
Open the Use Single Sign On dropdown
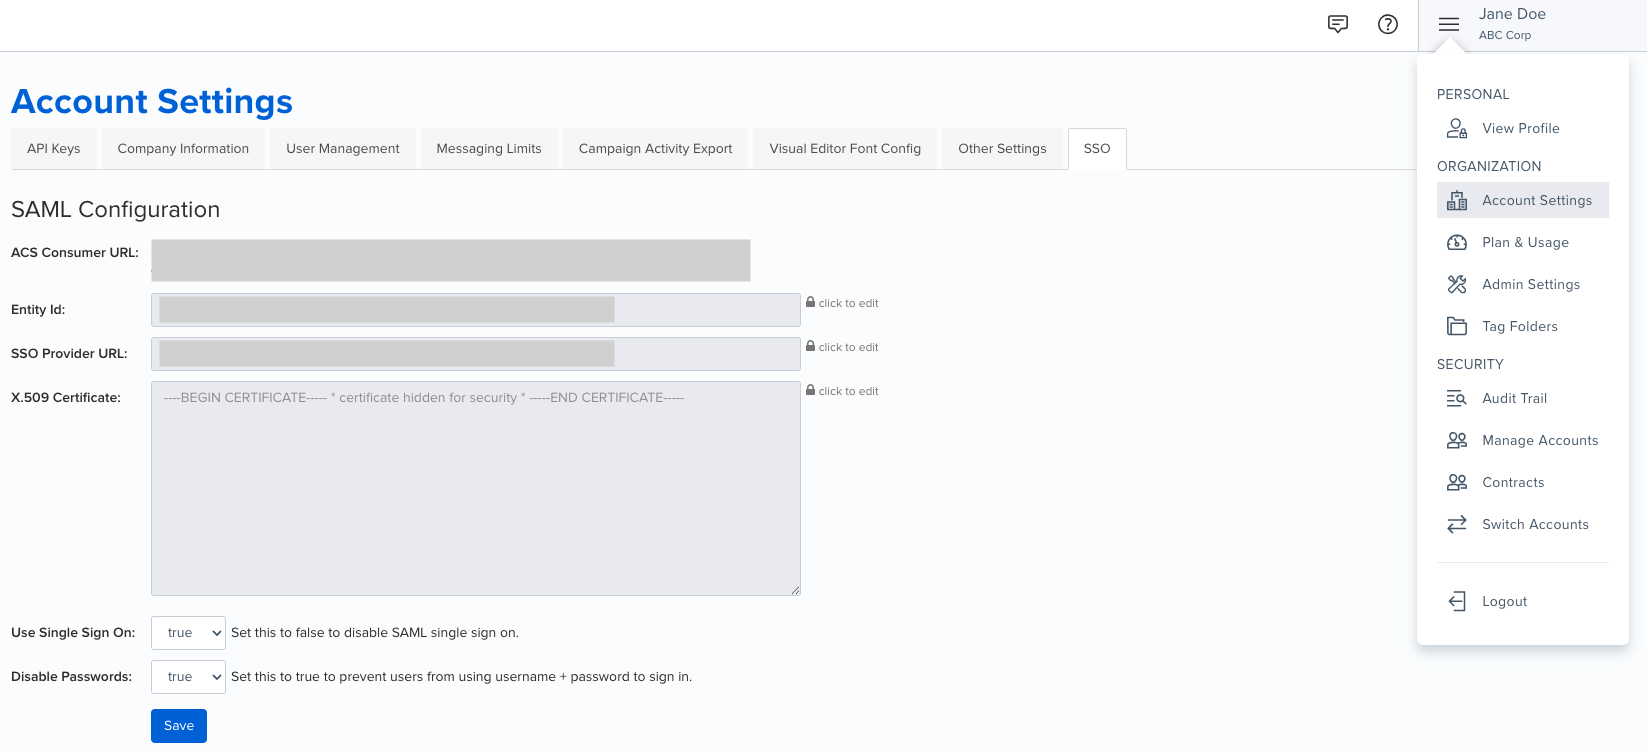pyautogui.click(x=188, y=633)
